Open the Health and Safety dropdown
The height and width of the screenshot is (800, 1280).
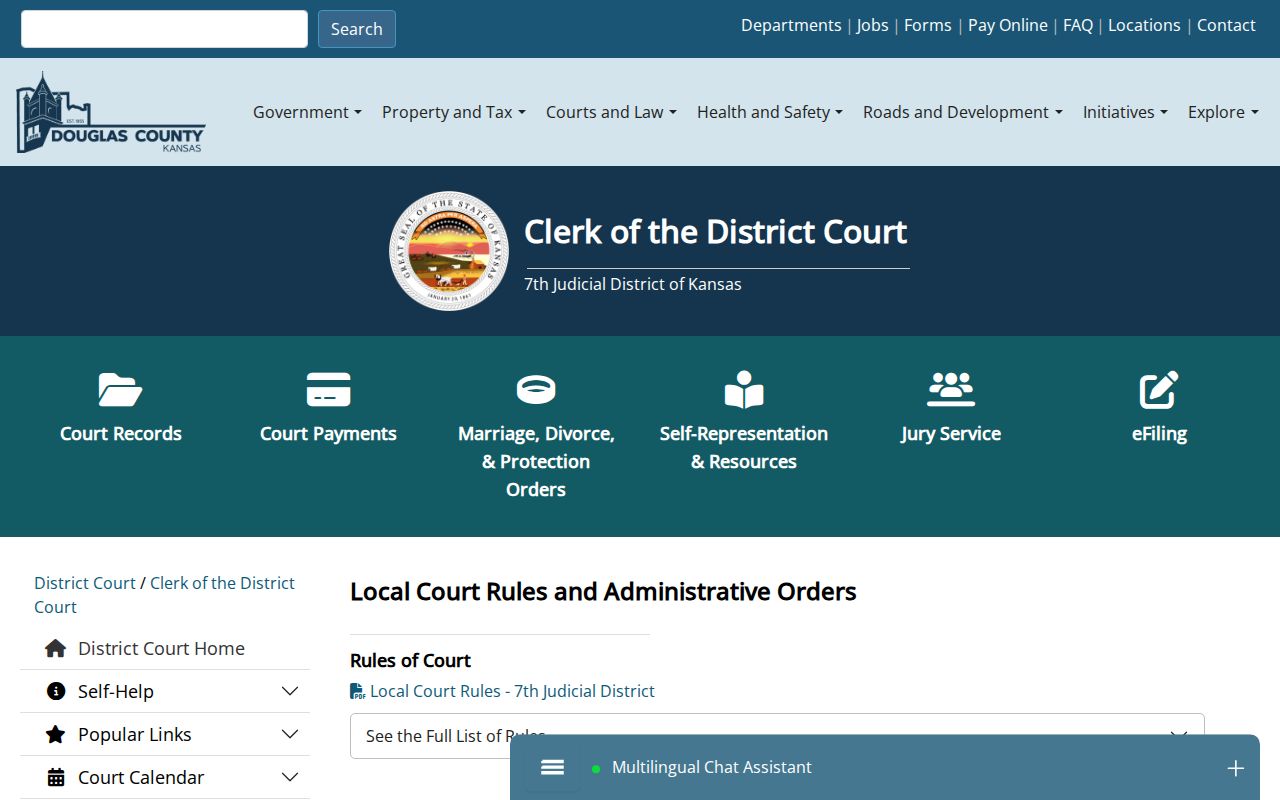click(770, 112)
